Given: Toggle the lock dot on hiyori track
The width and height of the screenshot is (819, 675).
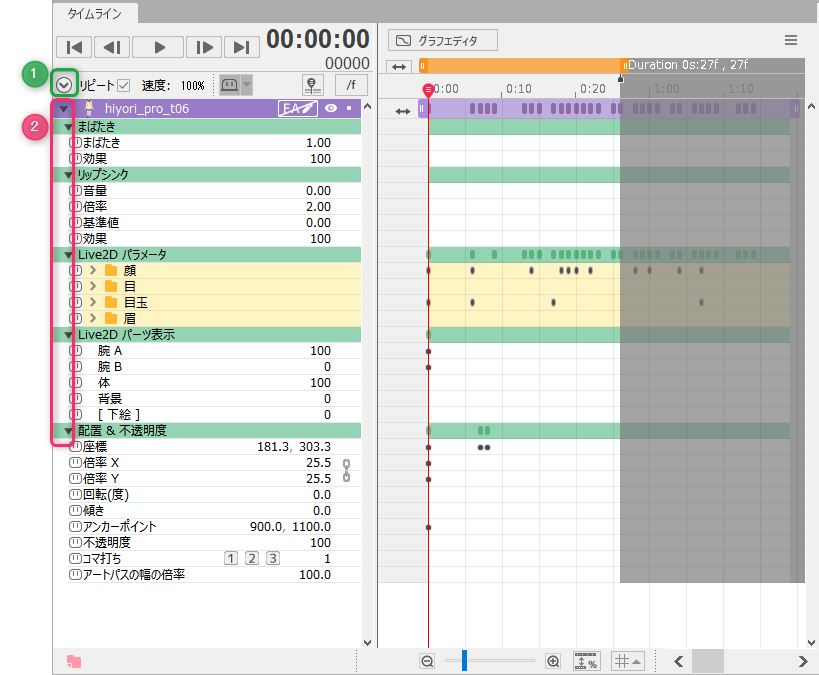Looking at the screenshot, I should (x=349, y=108).
